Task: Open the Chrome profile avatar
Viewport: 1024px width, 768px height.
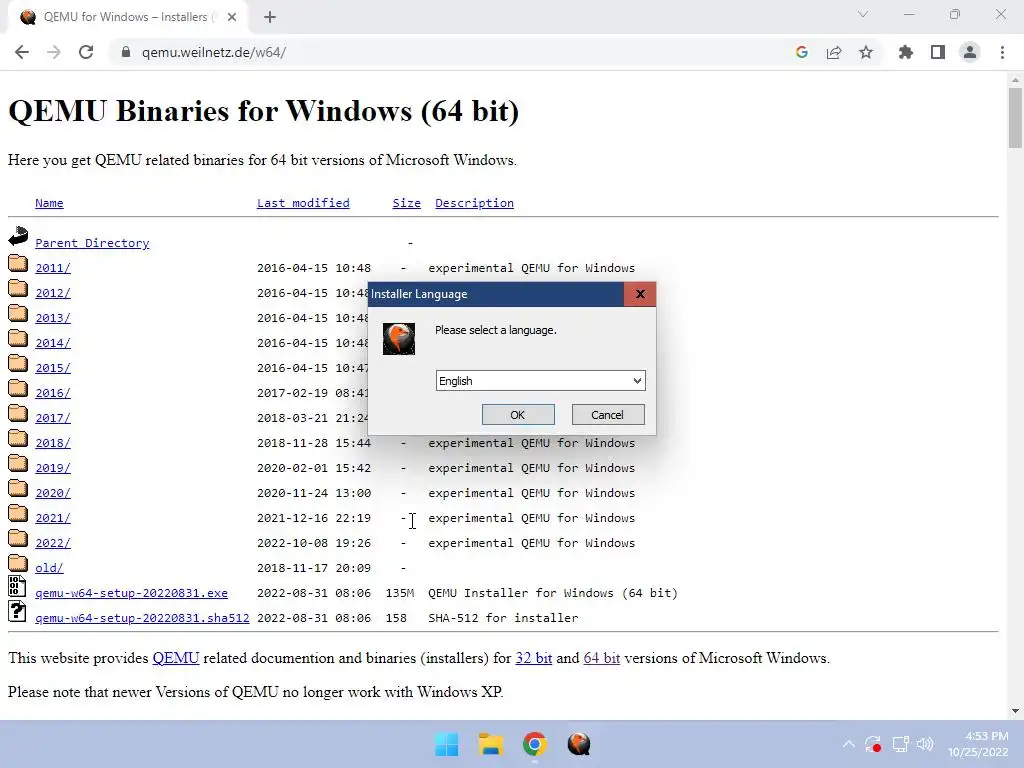Action: coord(970,52)
